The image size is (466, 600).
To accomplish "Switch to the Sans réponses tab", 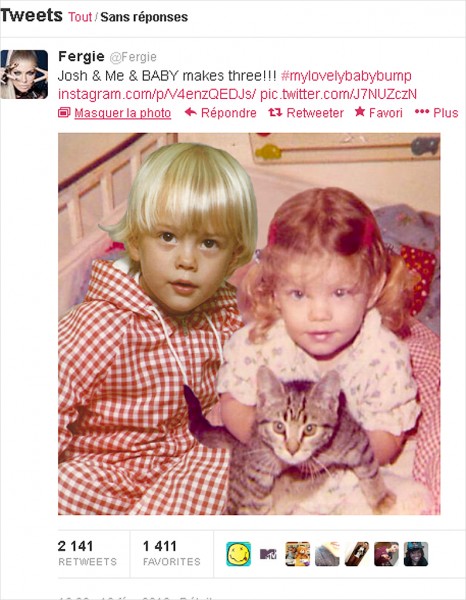I will [x=144, y=17].
